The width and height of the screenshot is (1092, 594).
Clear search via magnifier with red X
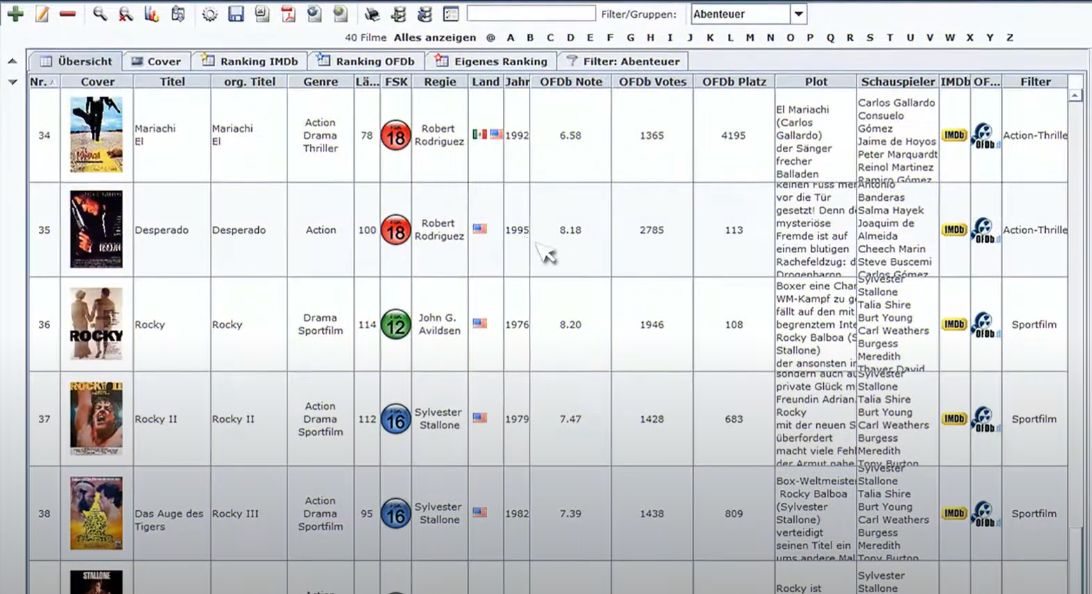tap(125, 13)
